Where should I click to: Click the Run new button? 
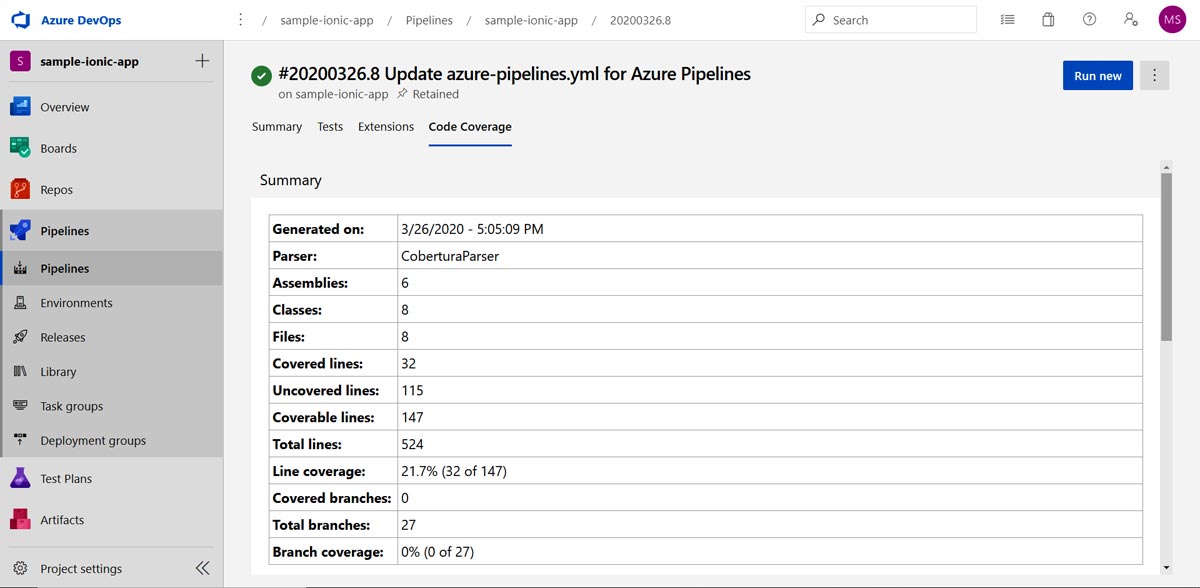1097,76
